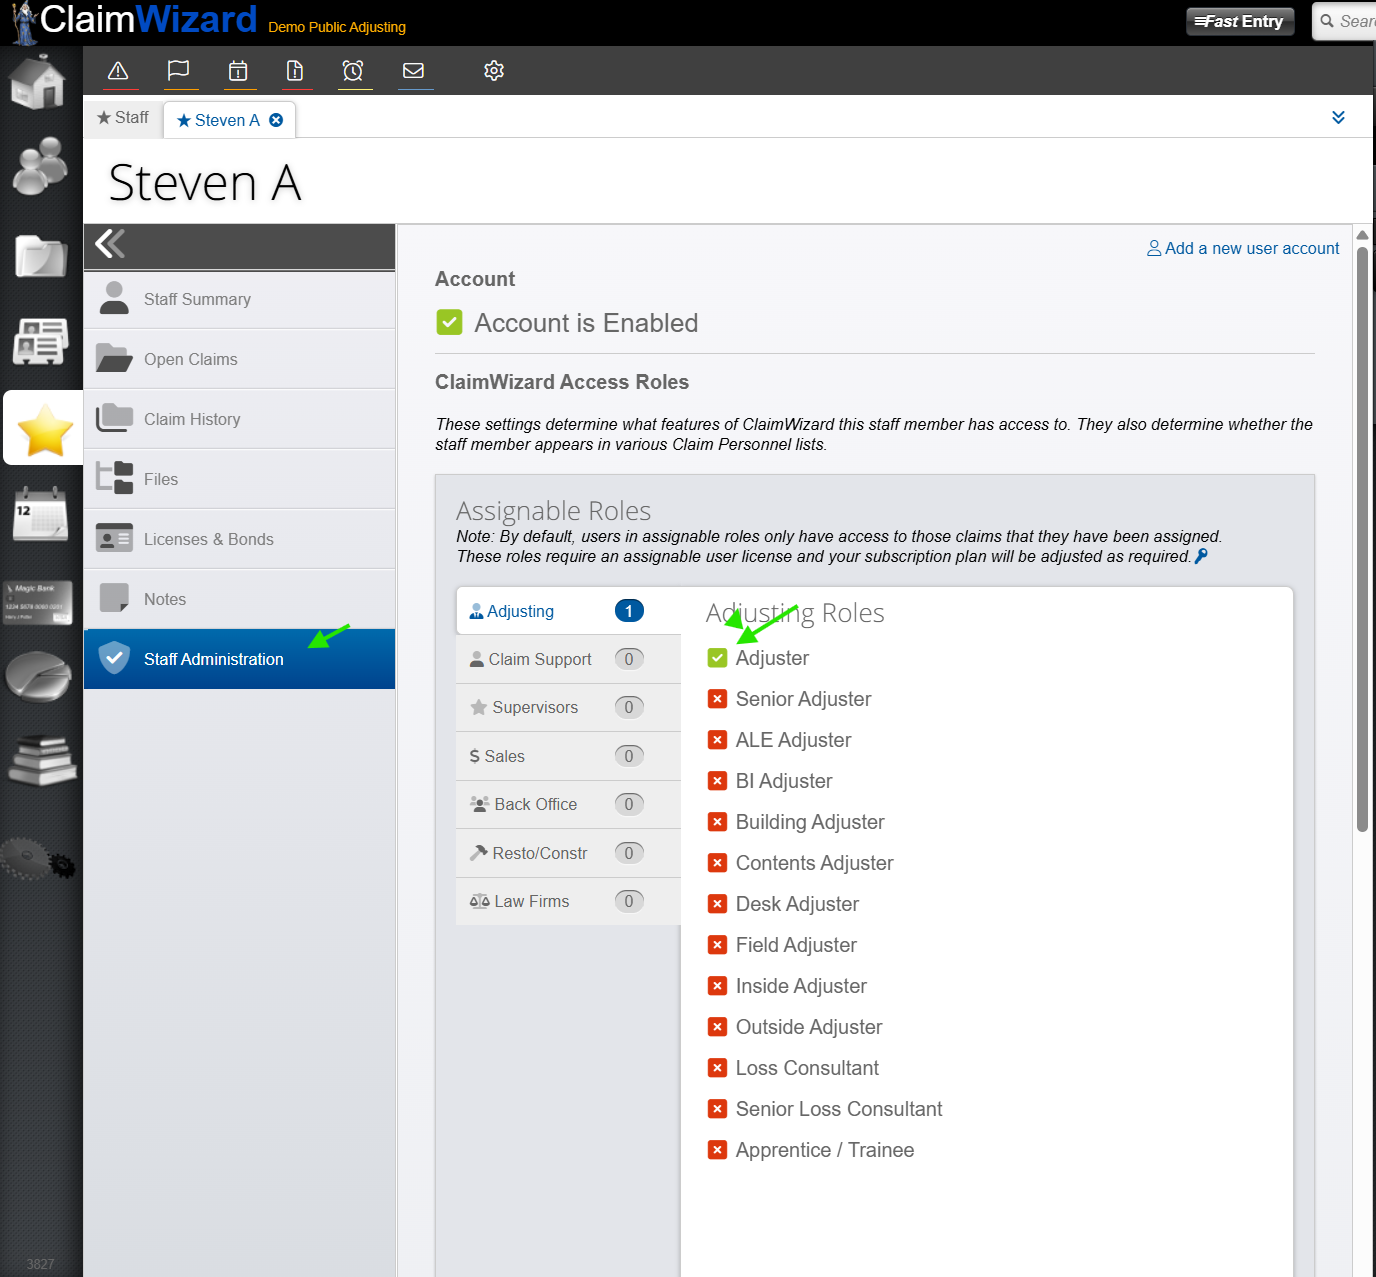Open Staff Summary in side menu
This screenshot has width=1376, height=1277.
[x=240, y=299]
